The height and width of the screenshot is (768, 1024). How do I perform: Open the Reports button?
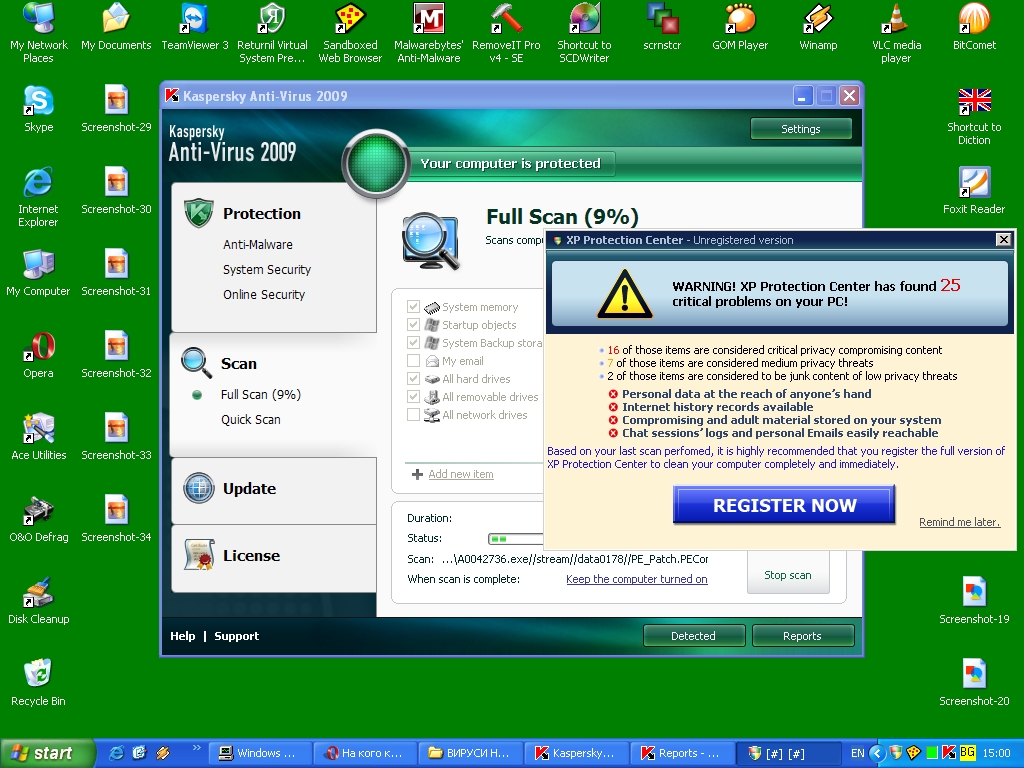[803, 635]
